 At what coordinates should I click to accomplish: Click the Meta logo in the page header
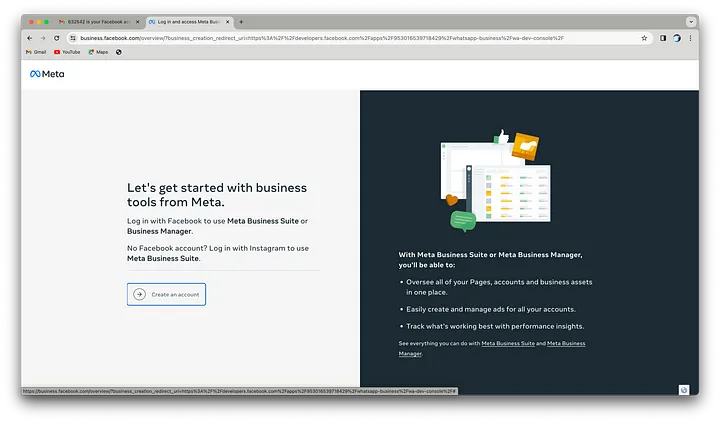pos(47,74)
